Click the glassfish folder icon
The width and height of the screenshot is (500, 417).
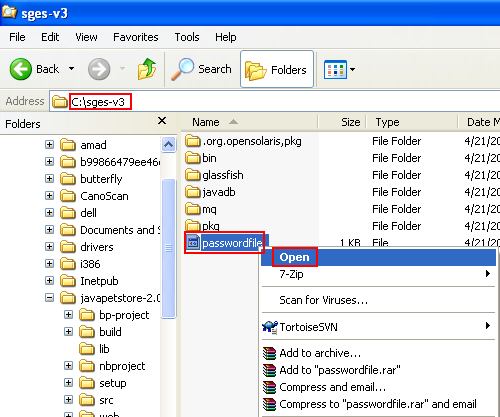click(193, 175)
